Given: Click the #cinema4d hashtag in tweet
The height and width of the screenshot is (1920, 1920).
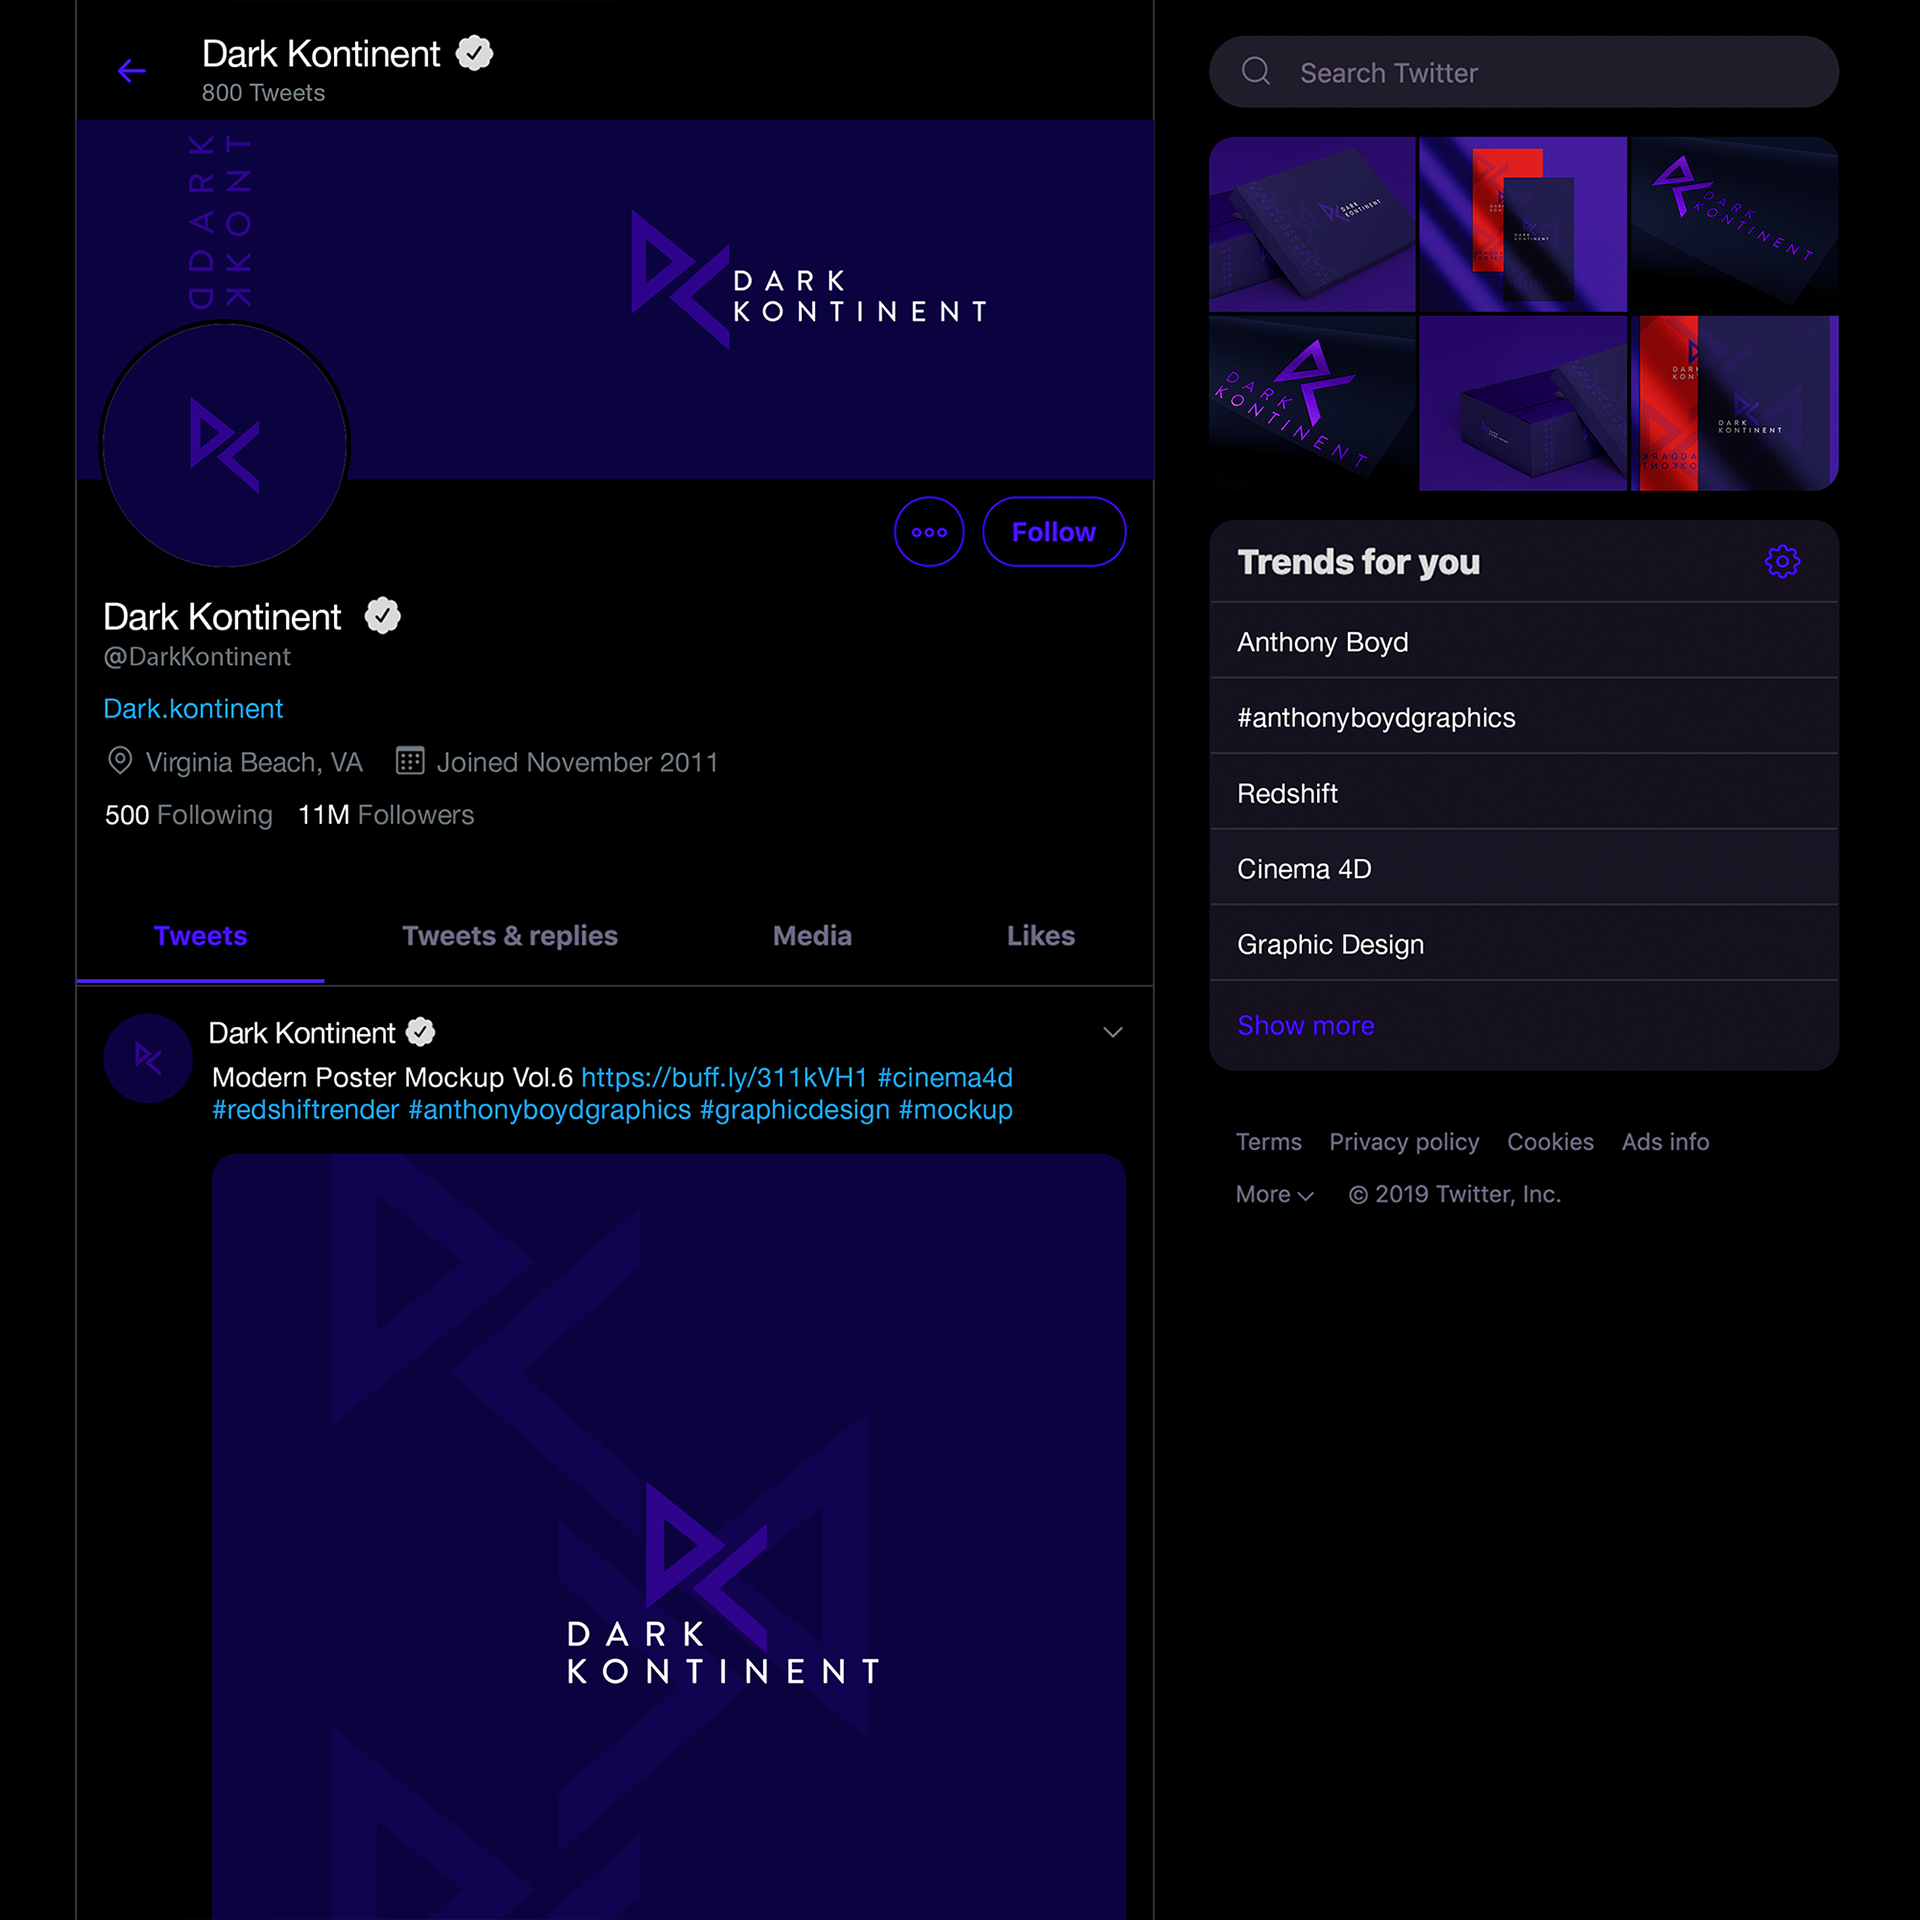Looking at the screenshot, I should (945, 1077).
